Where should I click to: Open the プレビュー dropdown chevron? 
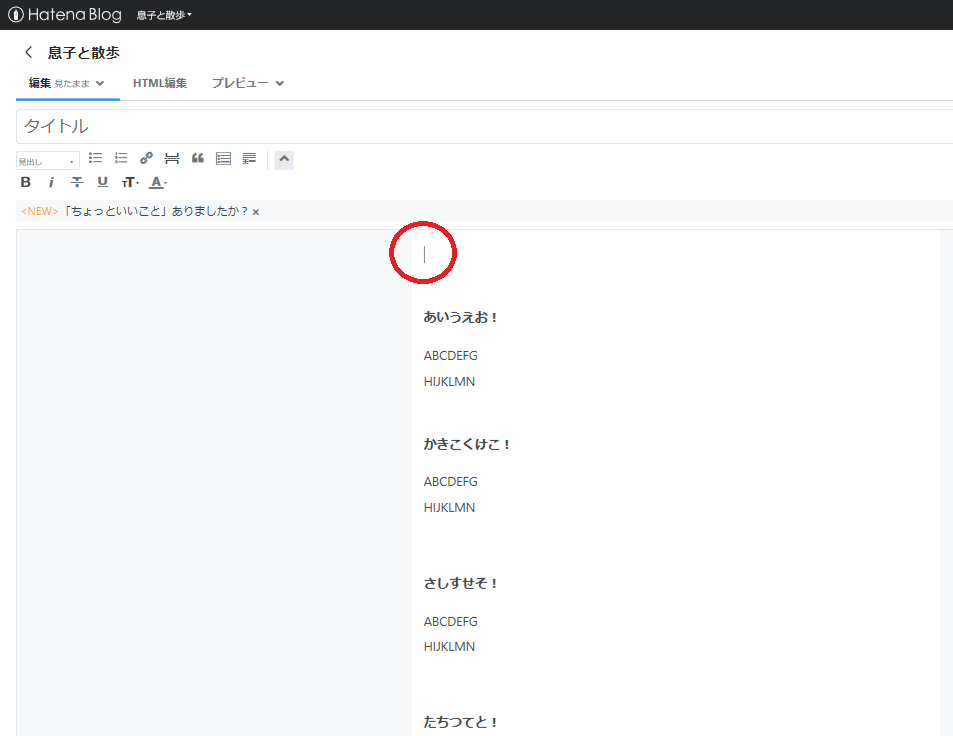point(277,83)
